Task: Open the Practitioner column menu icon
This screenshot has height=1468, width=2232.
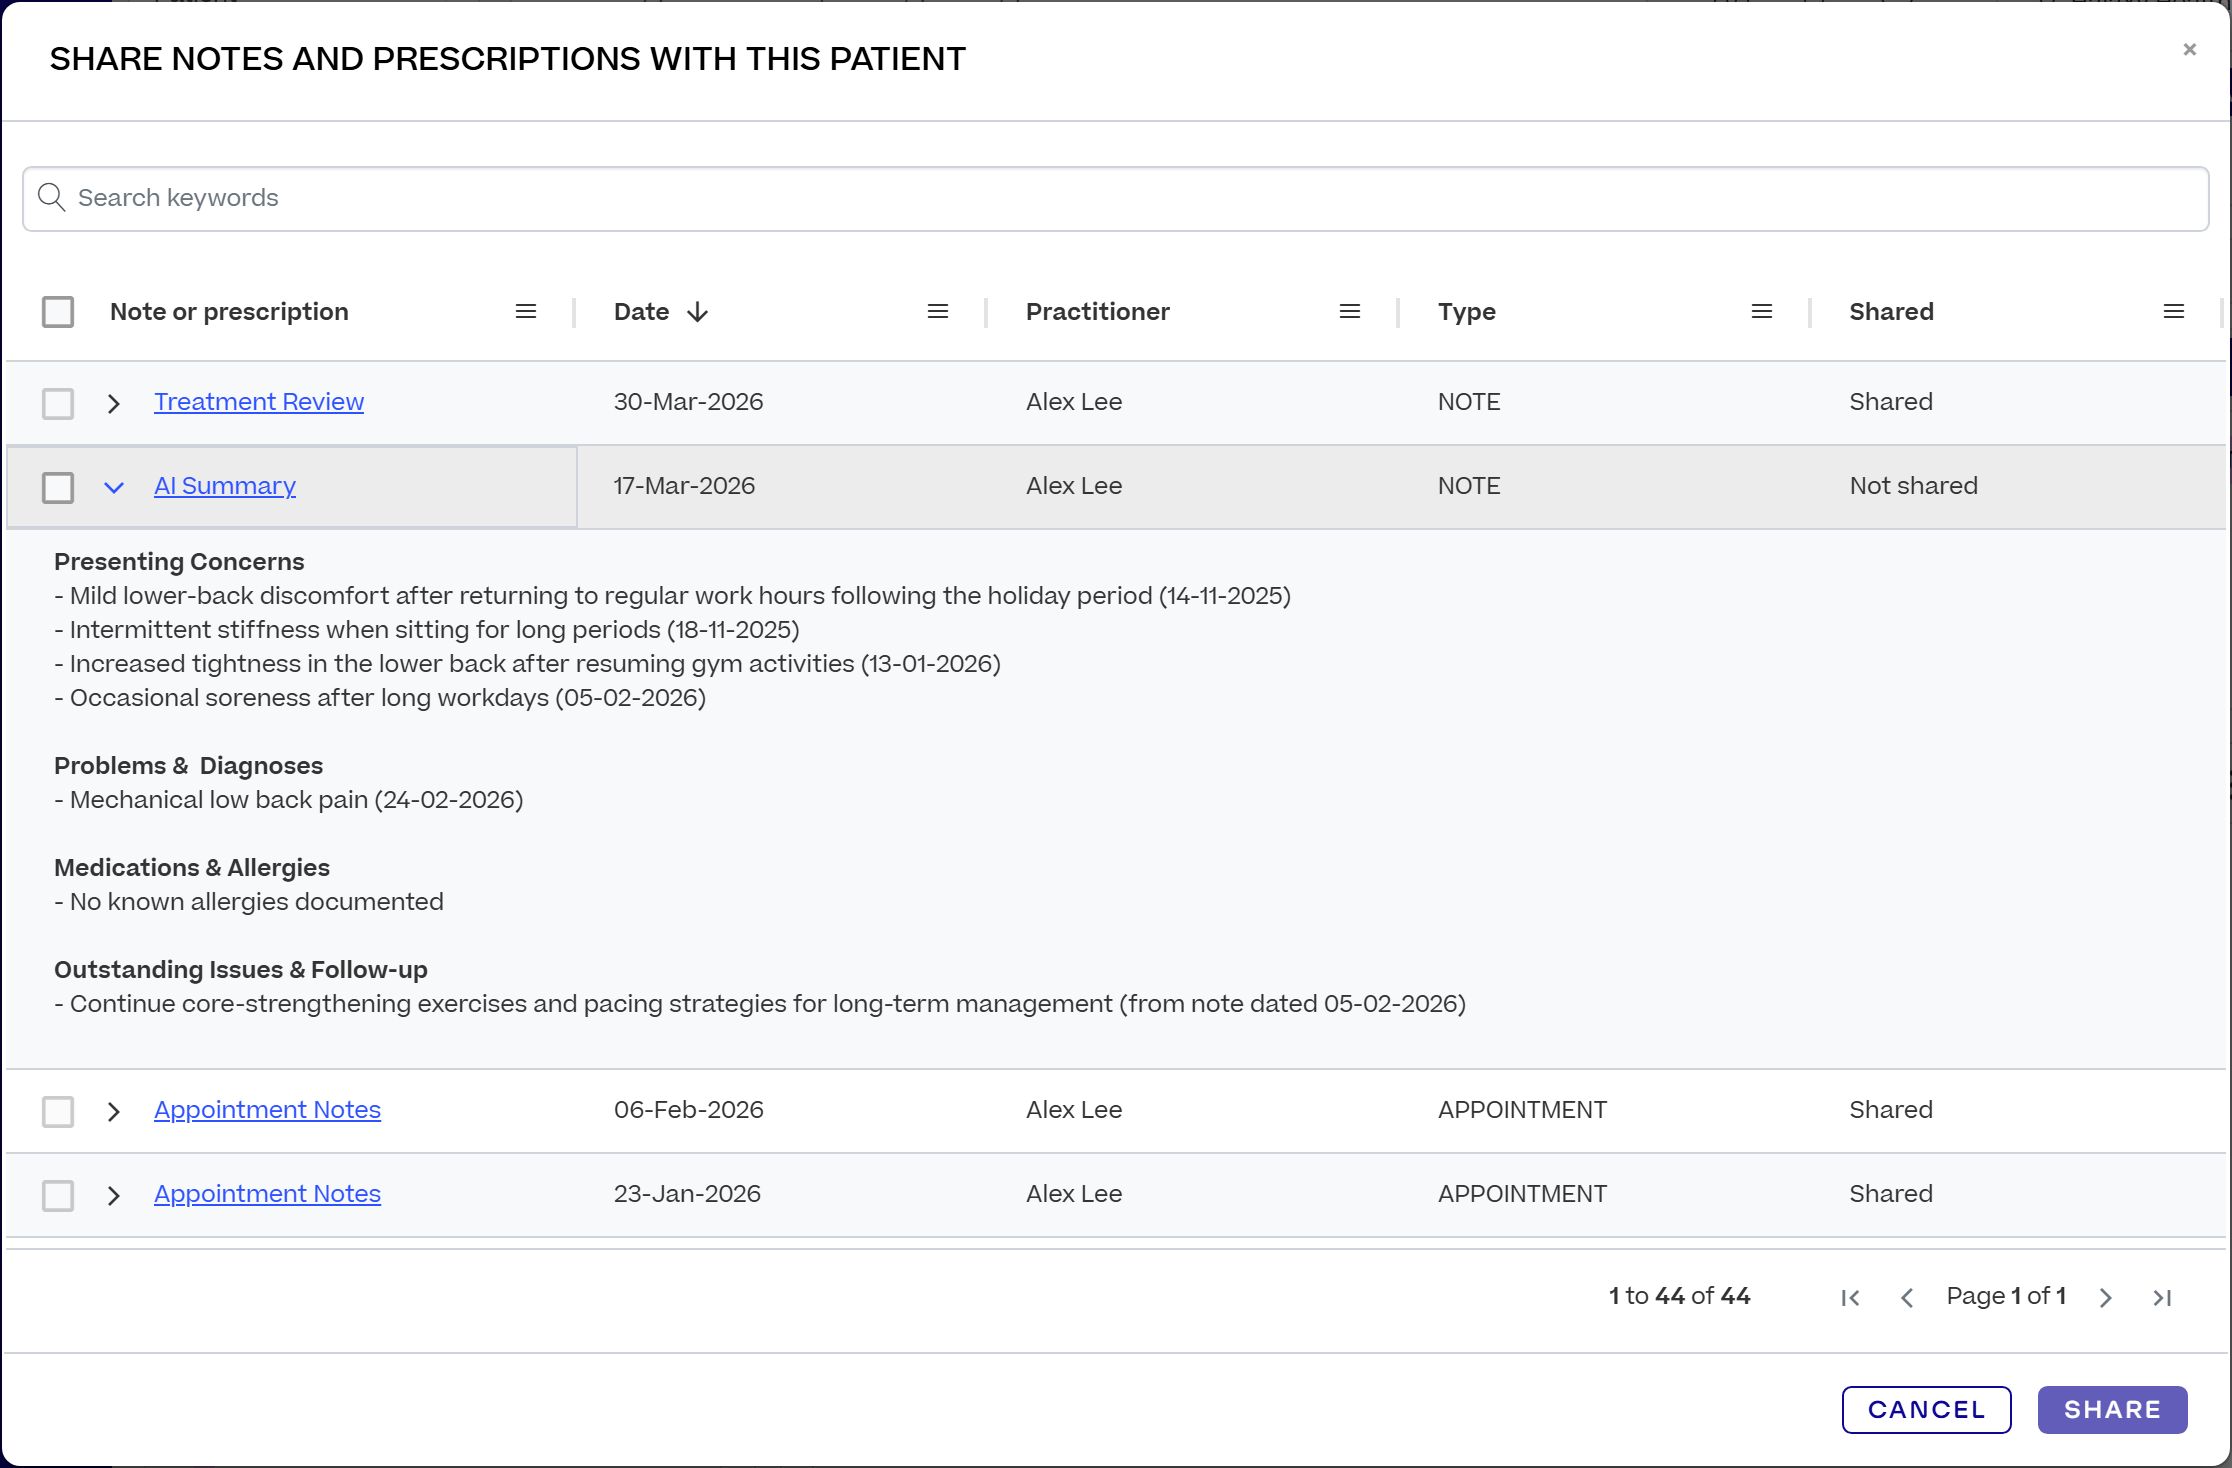Action: (1350, 312)
